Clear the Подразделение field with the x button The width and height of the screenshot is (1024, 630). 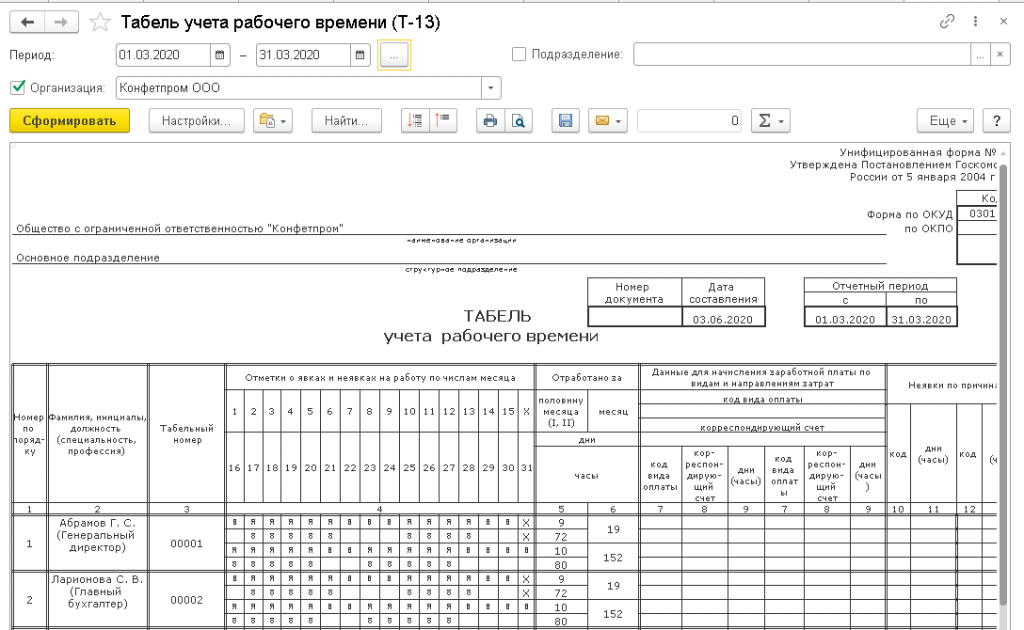click(1000, 55)
